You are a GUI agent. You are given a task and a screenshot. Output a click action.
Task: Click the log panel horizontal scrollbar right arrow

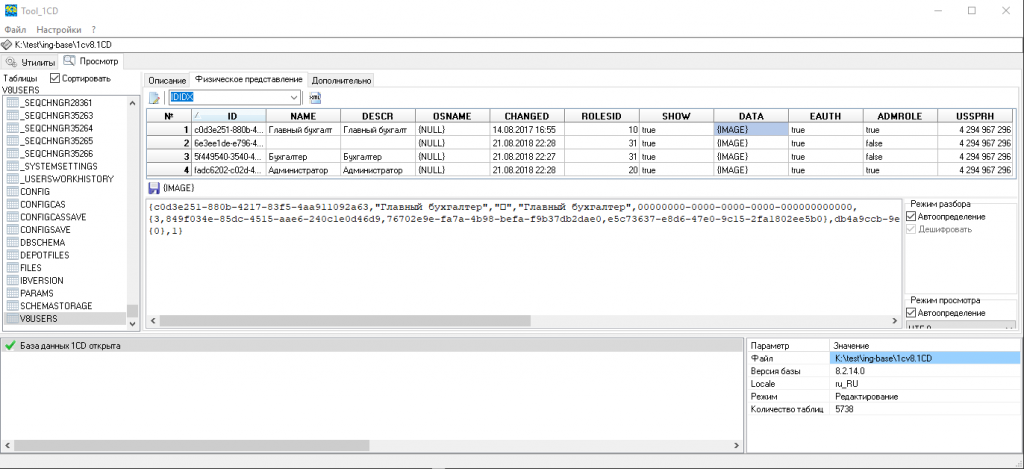(x=737, y=446)
